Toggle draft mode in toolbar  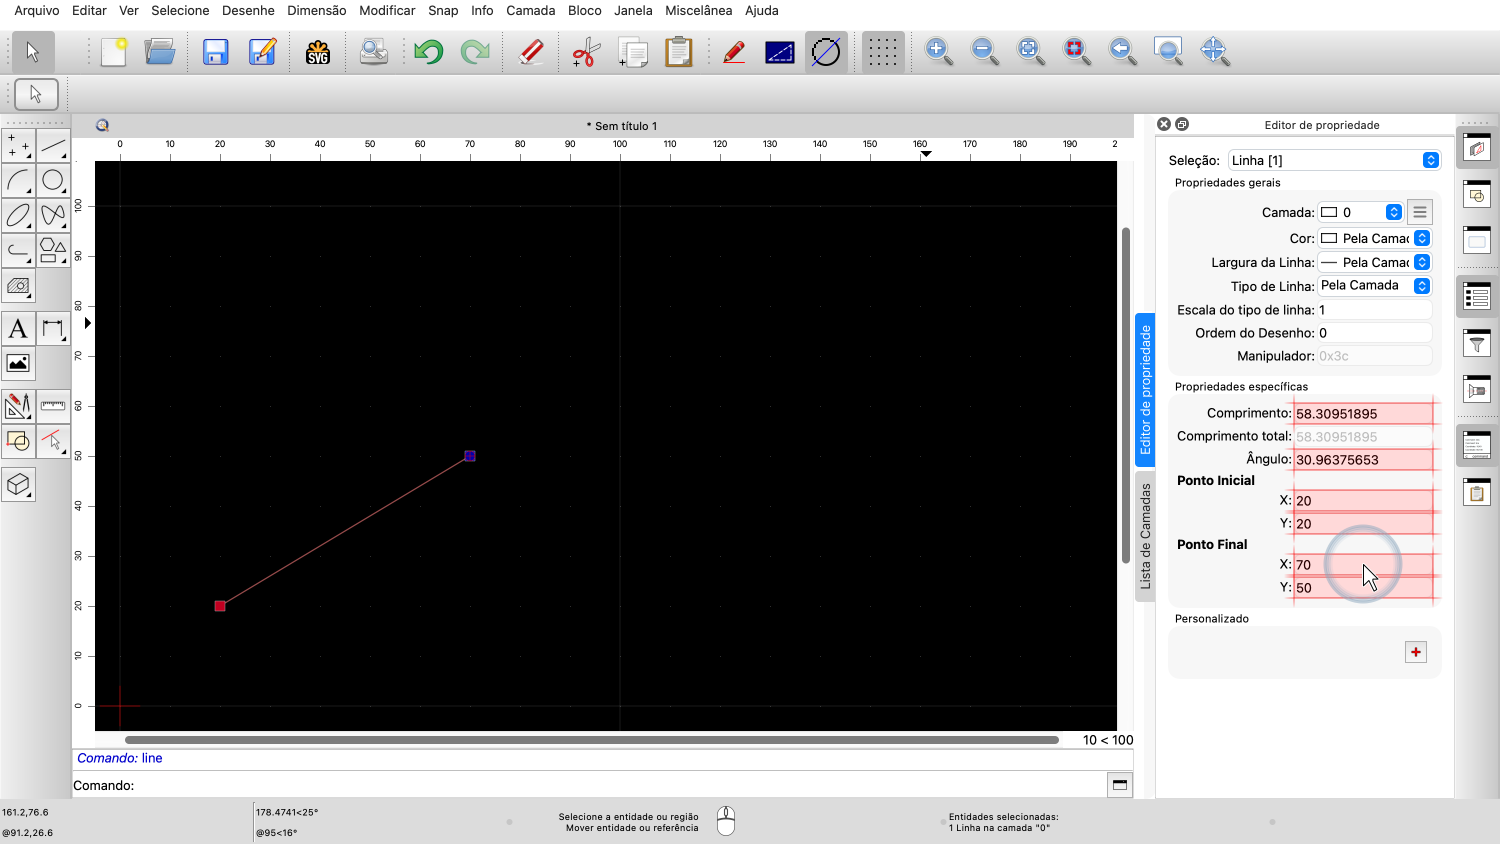(826, 52)
